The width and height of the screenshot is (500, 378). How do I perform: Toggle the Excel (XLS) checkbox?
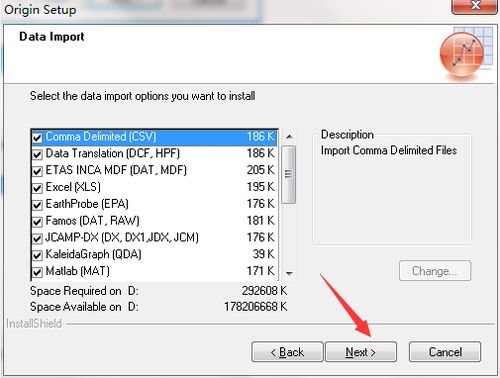[37, 188]
